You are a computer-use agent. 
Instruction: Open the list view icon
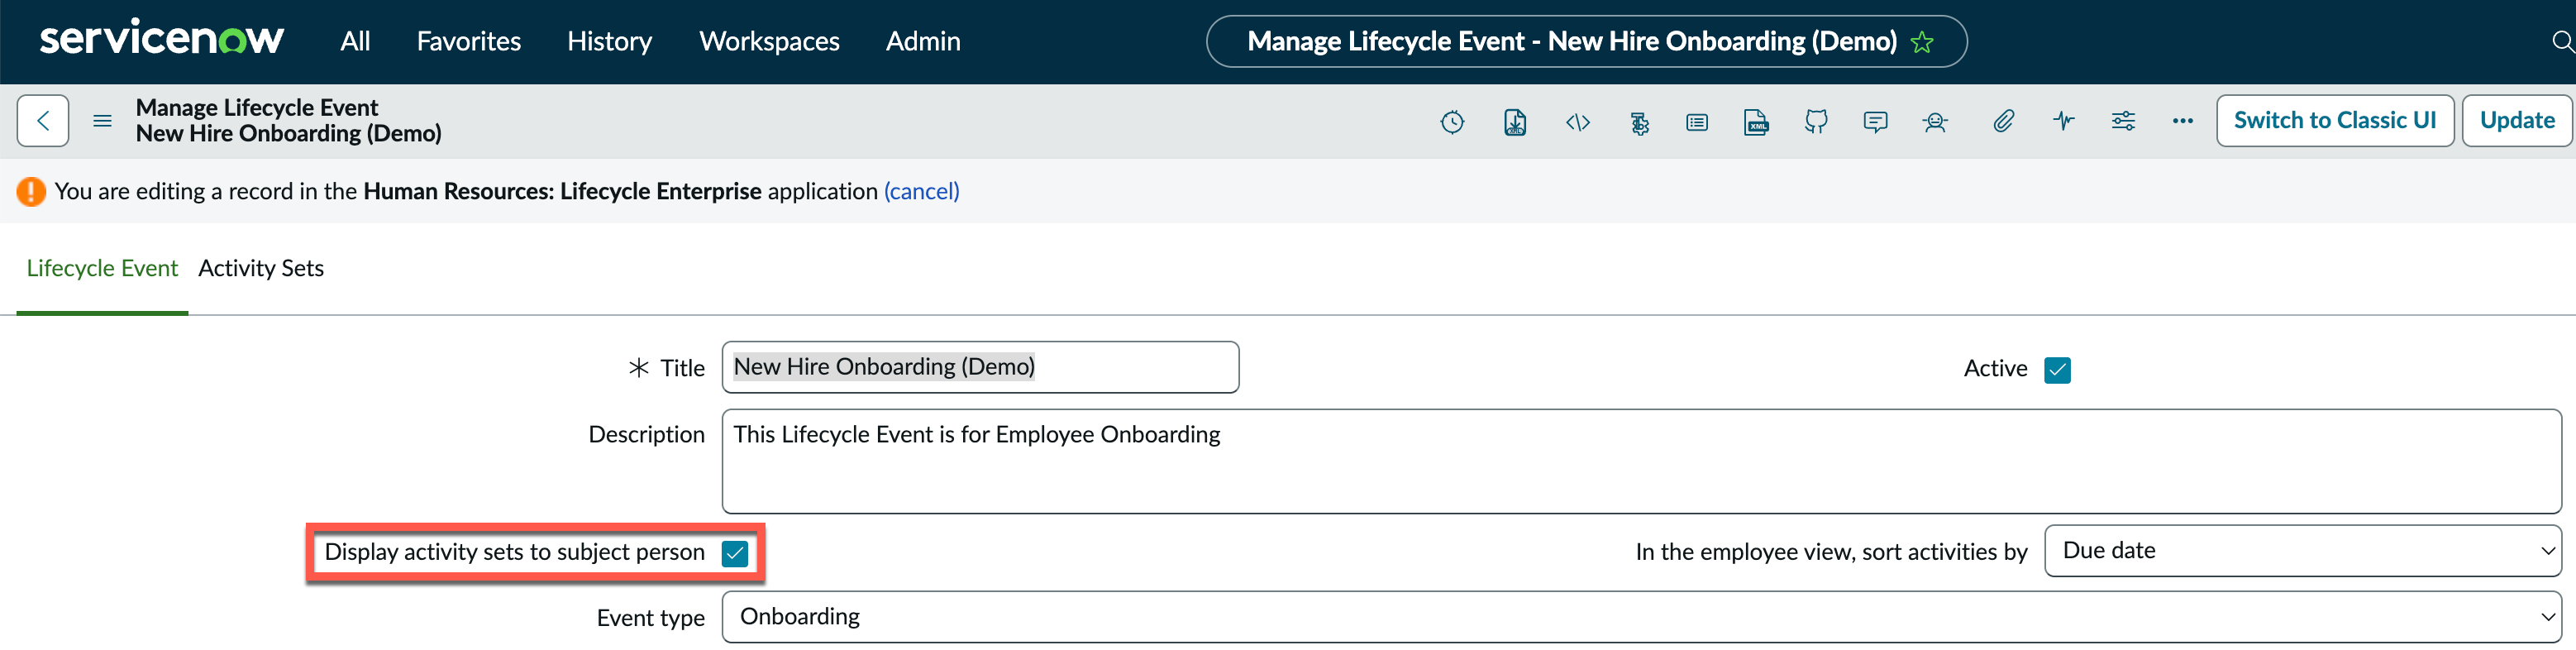[x=1696, y=122]
